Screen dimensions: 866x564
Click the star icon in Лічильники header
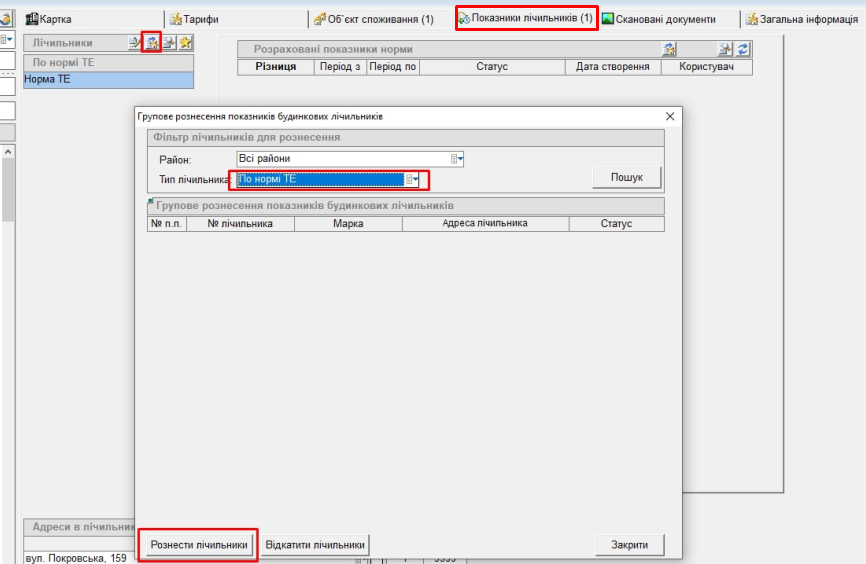pyautogui.click(x=185, y=43)
